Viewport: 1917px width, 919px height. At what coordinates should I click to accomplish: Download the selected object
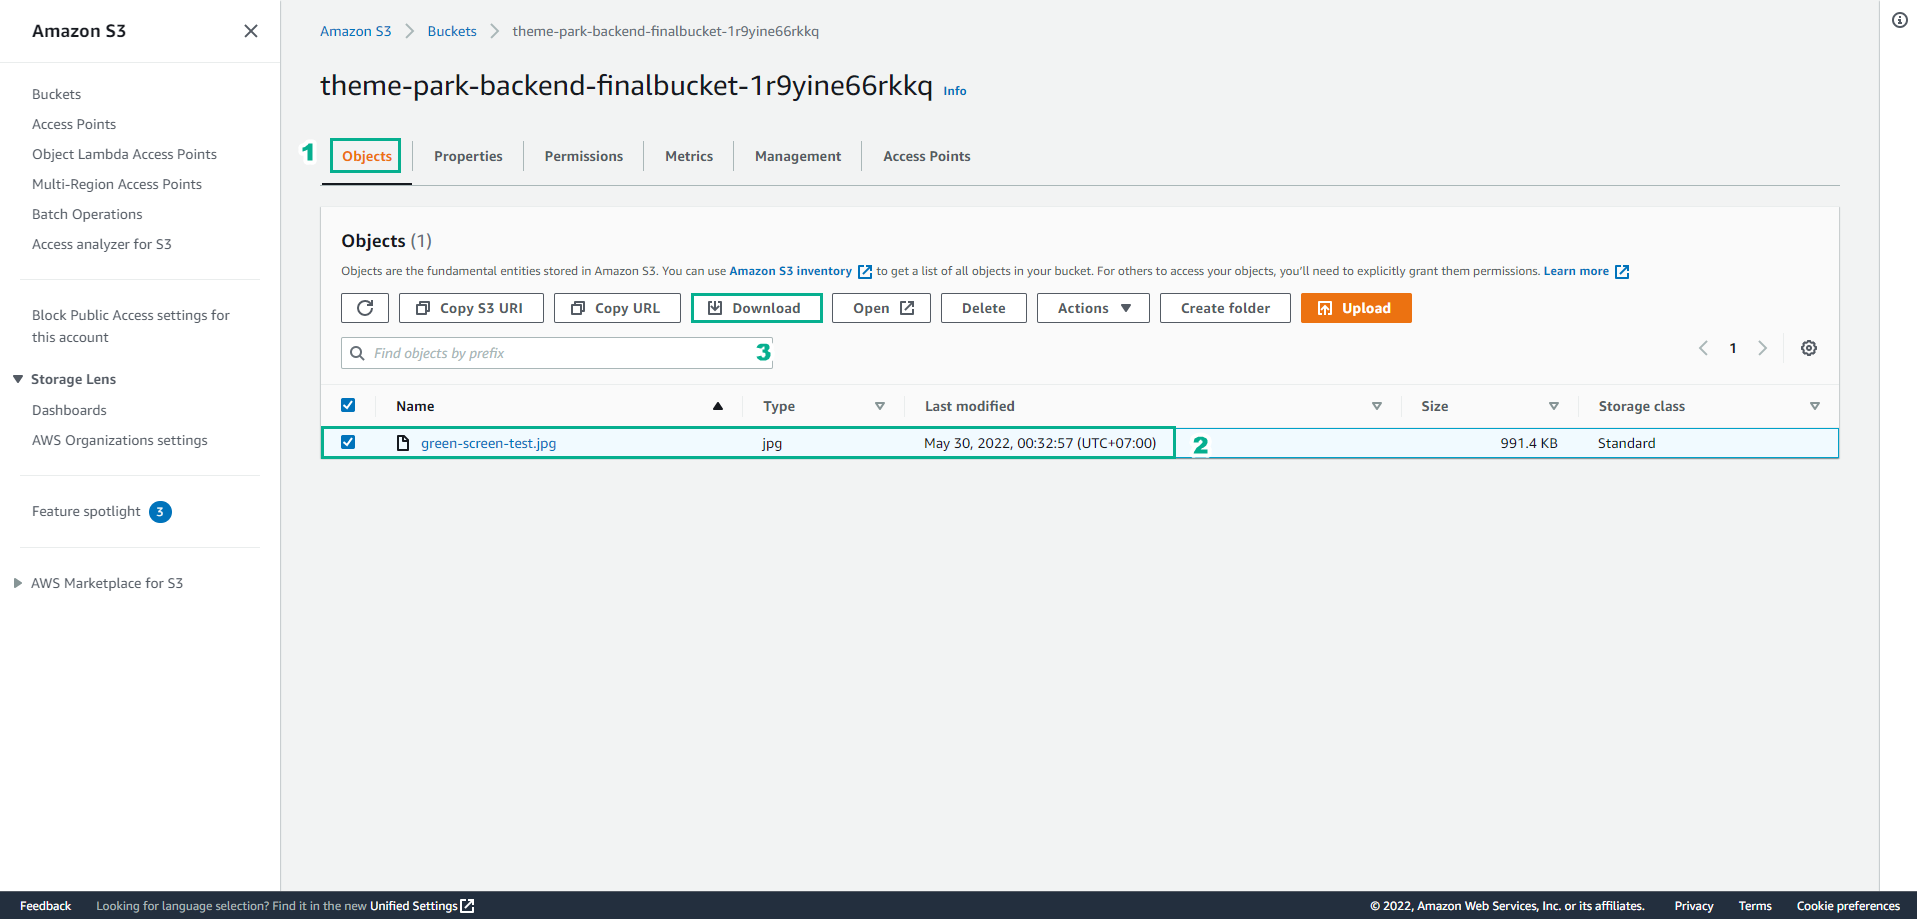click(756, 308)
